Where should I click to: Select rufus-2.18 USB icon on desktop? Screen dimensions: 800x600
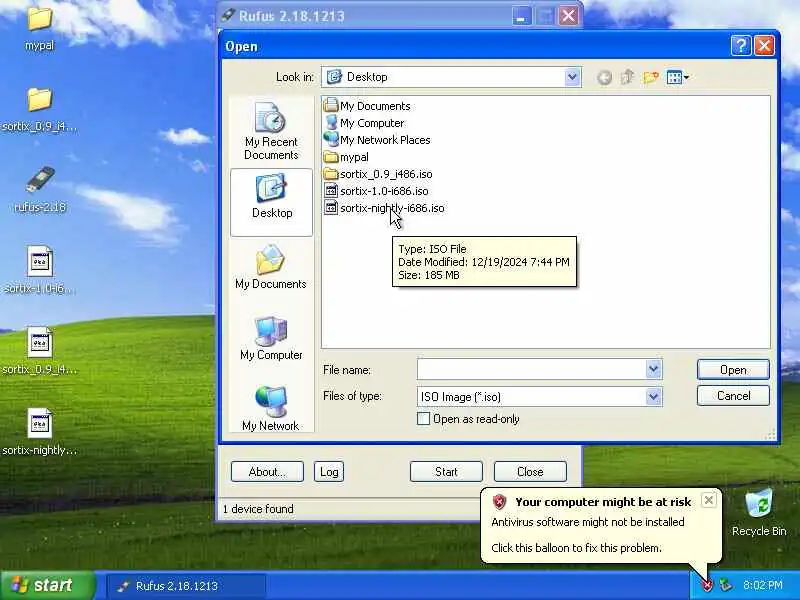(x=40, y=180)
